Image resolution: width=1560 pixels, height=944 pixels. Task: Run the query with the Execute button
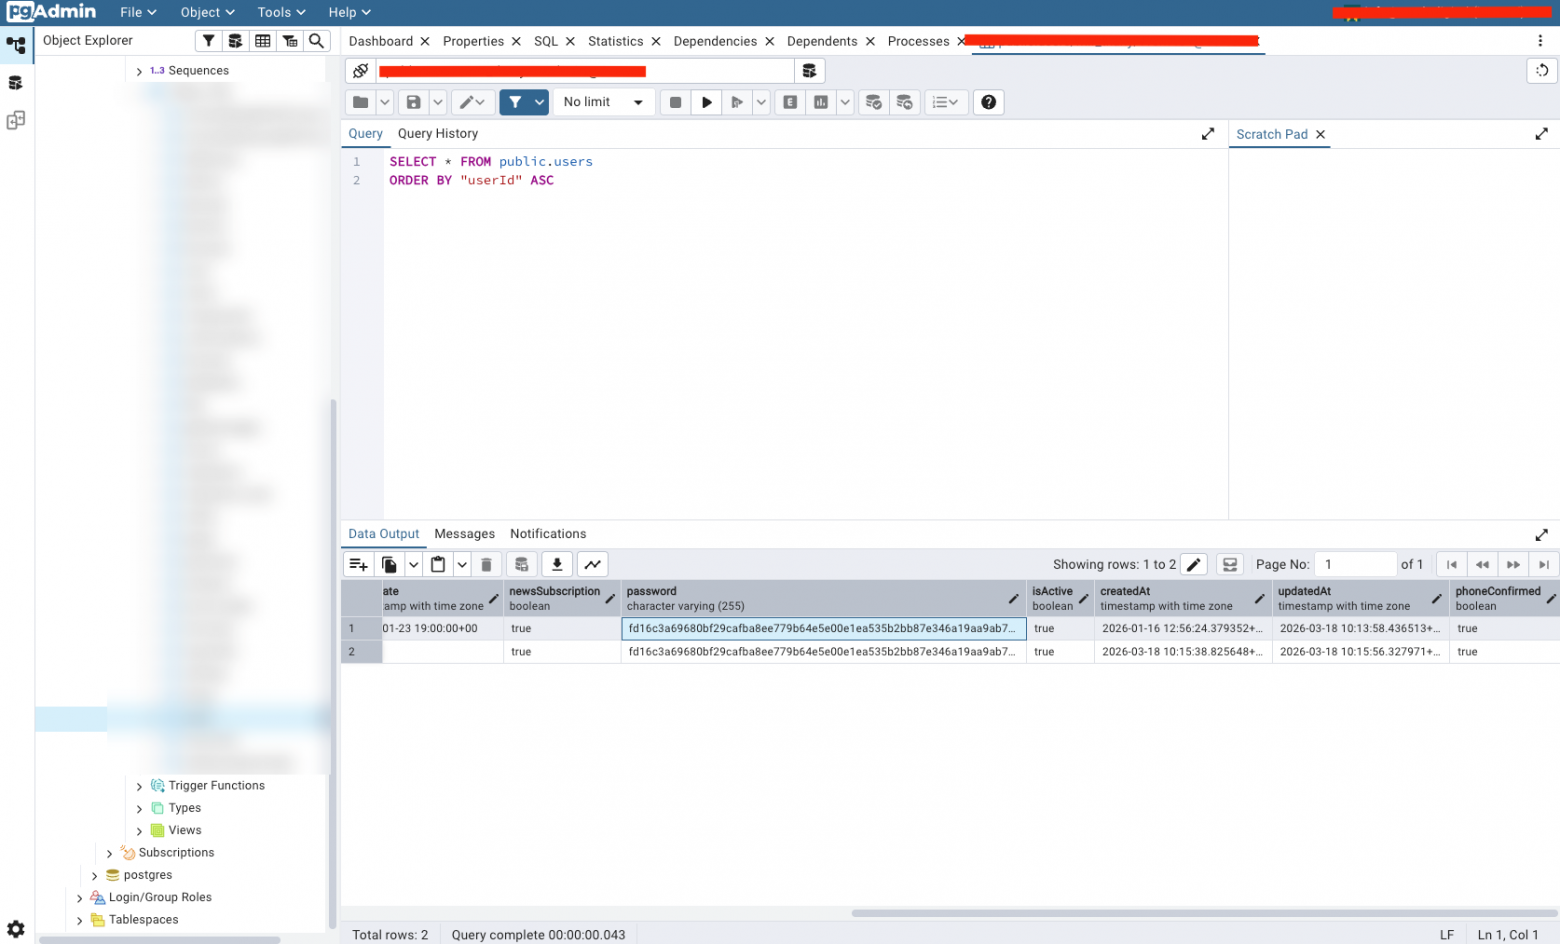pos(706,102)
